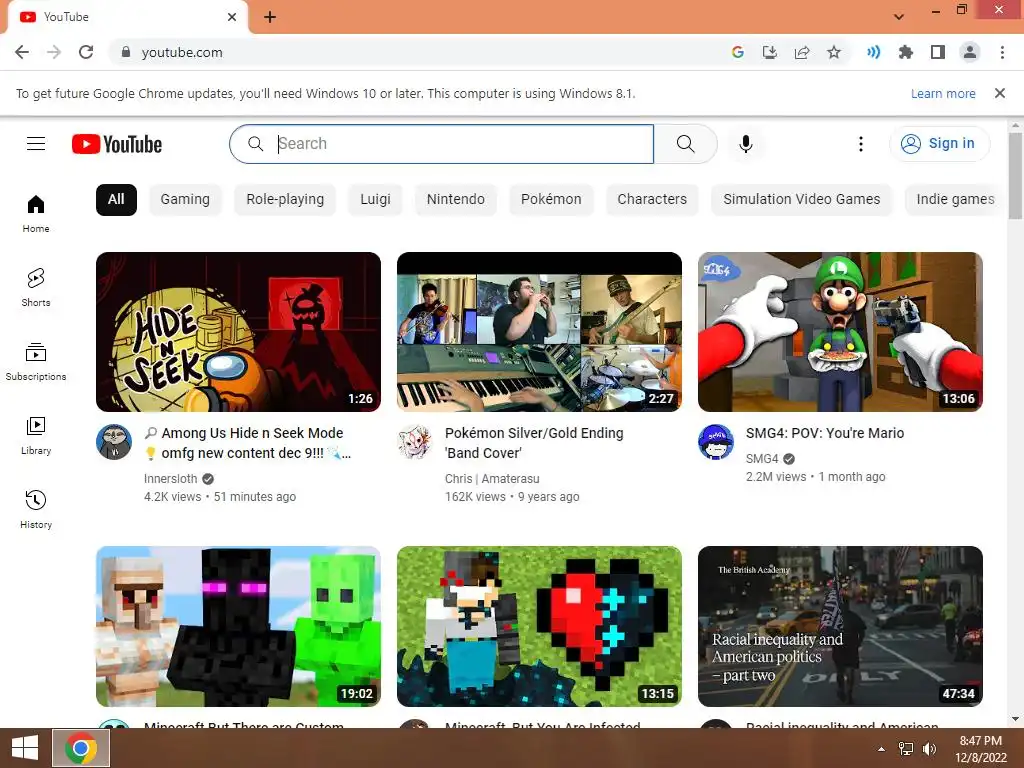Open the YouTube hamburger guide menu
The height and width of the screenshot is (768, 1024).
click(36, 143)
